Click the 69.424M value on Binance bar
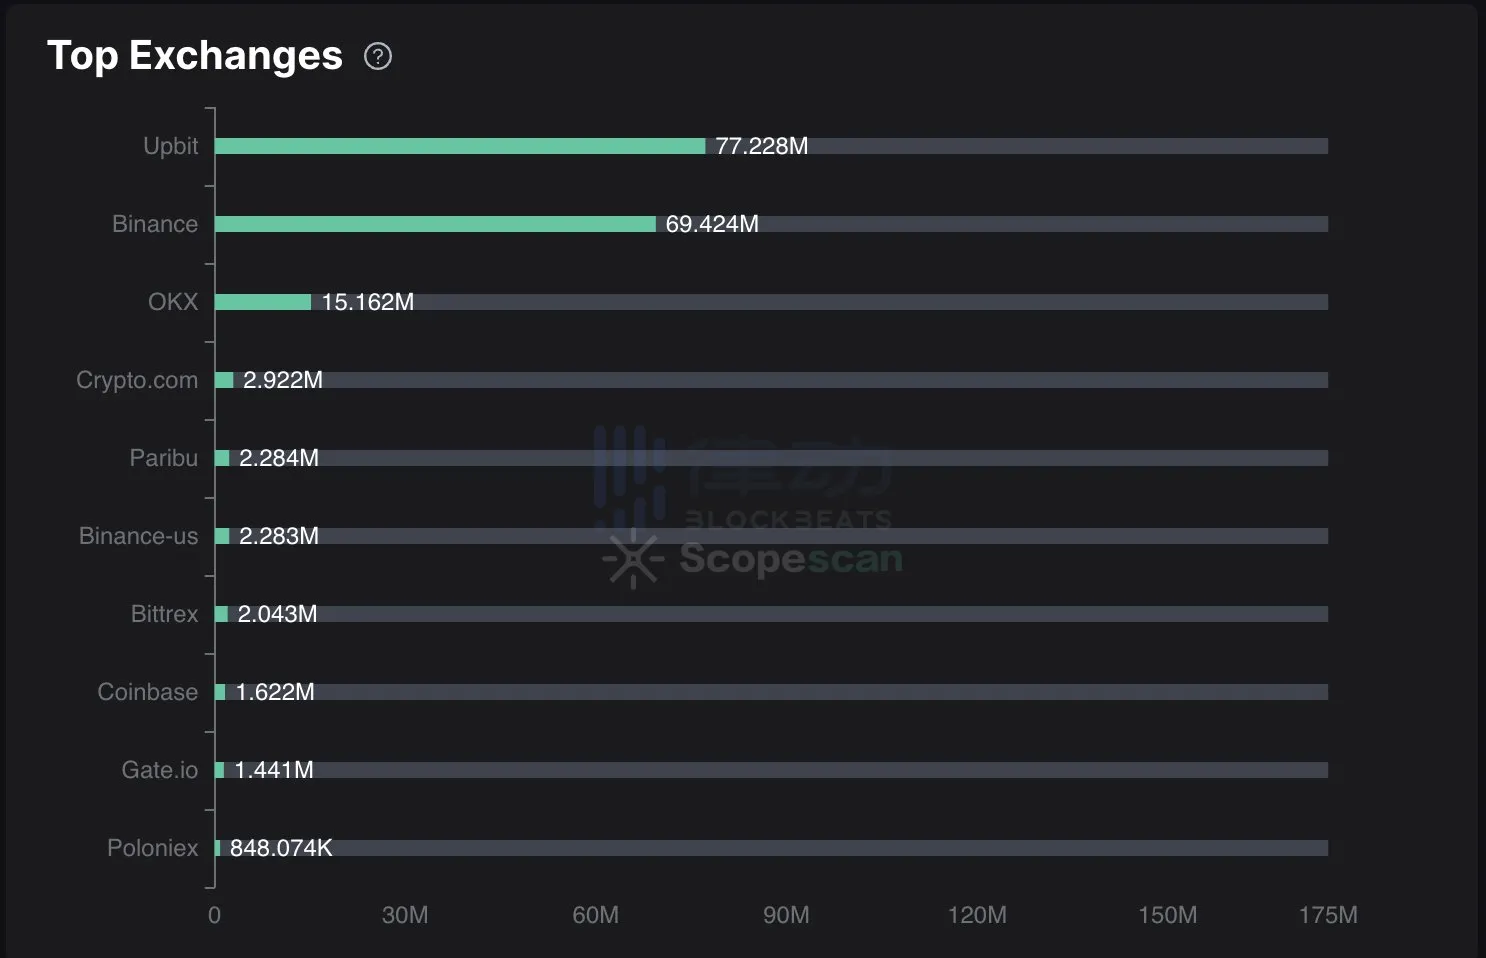Screen dimensions: 1486x958 712,224
